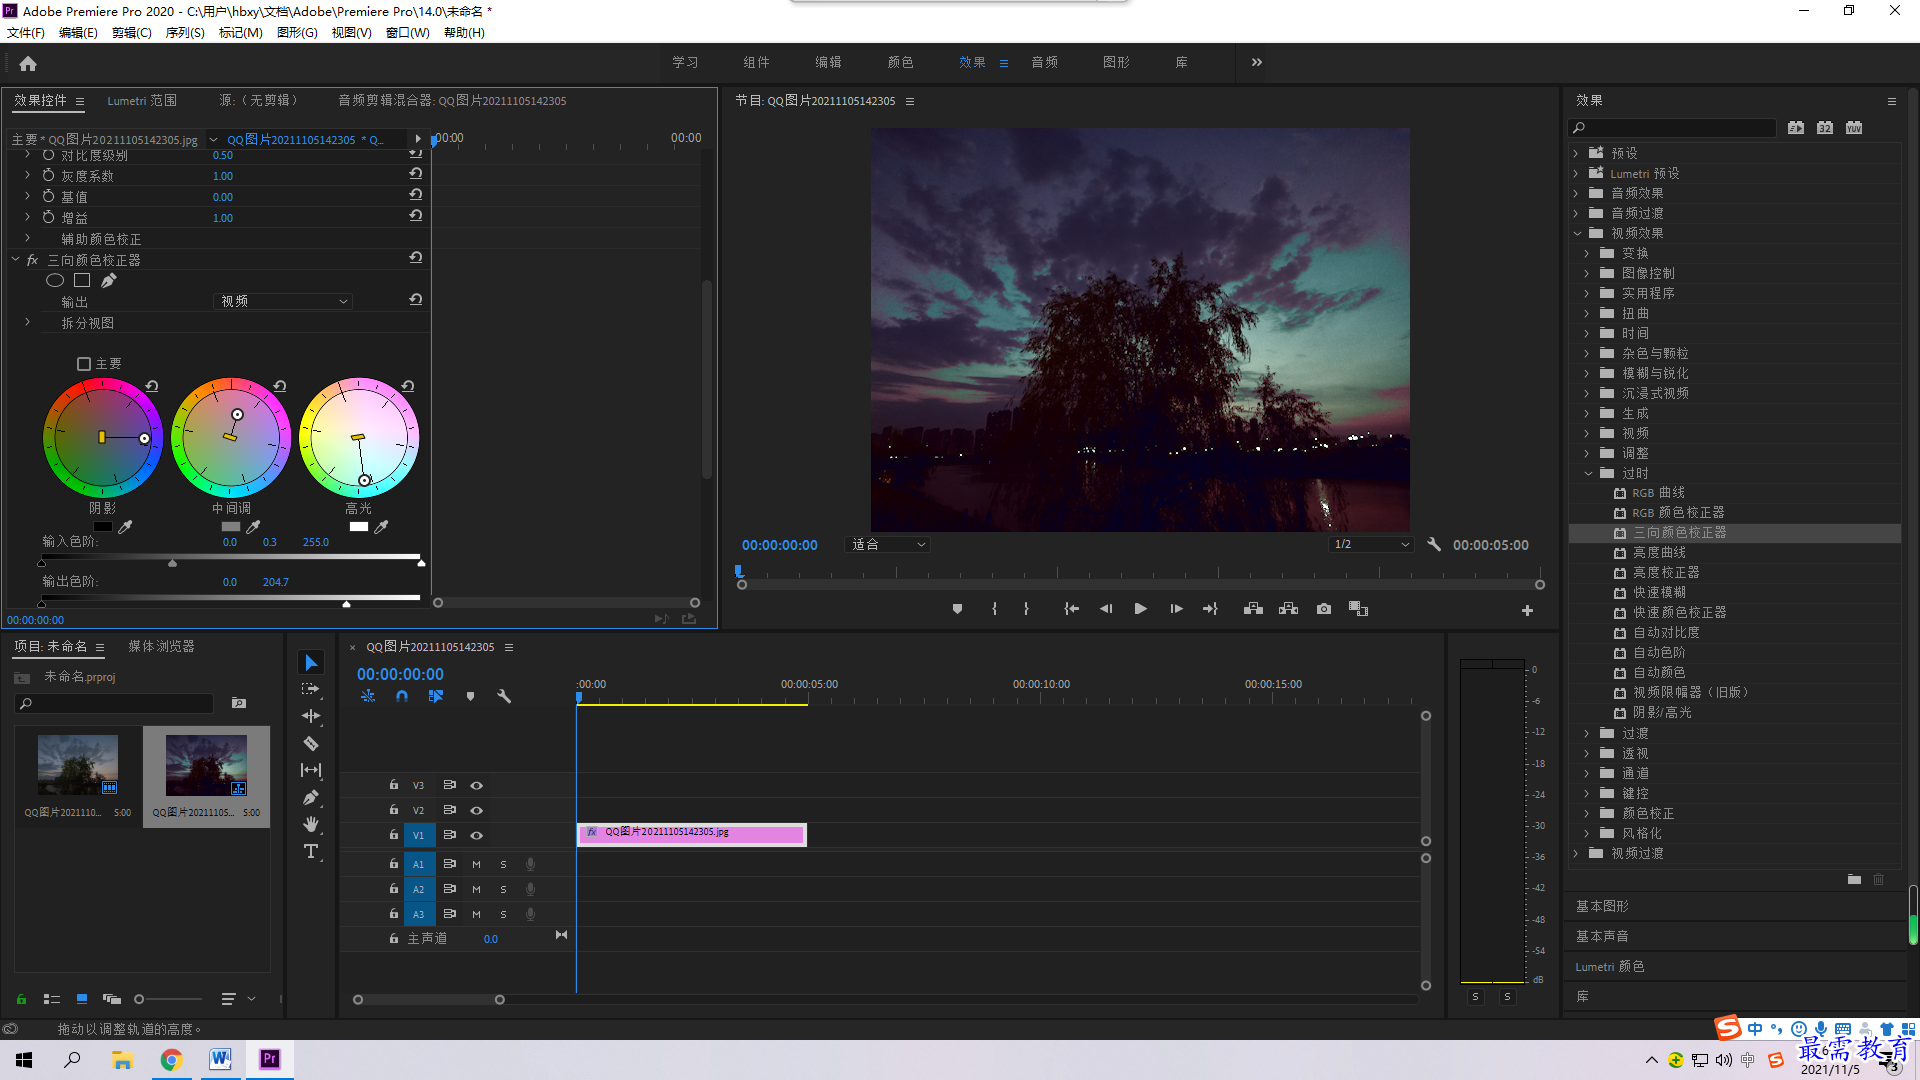Reset the 三向颜色校正器 effect
This screenshot has width=1920, height=1080.
(415, 258)
